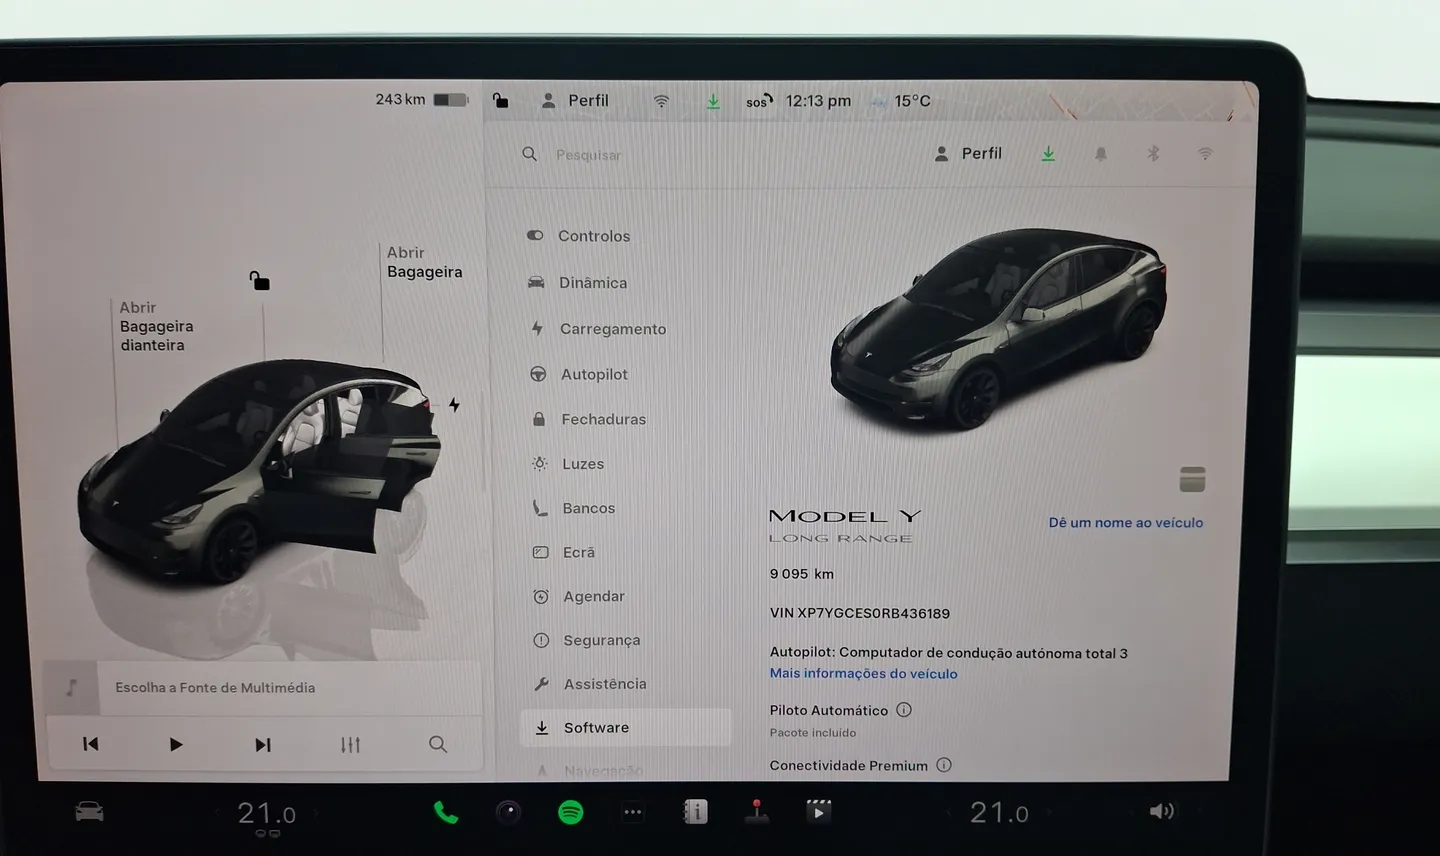This screenshot has width=1440, height=856.
Task: Tap the Wi-Fi icon in top status bar
Action: tap(661, 101)
